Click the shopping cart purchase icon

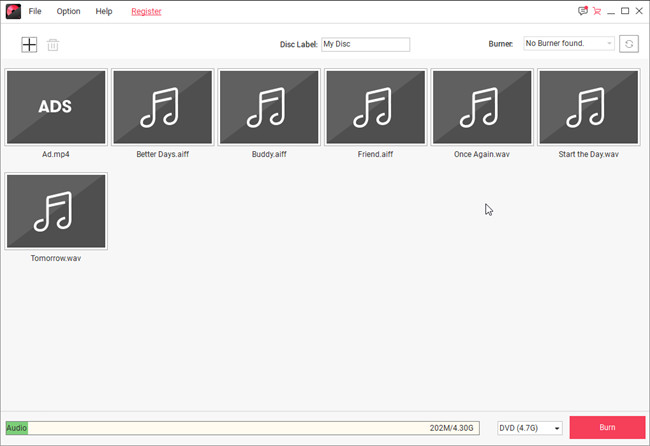coord(597,11)
